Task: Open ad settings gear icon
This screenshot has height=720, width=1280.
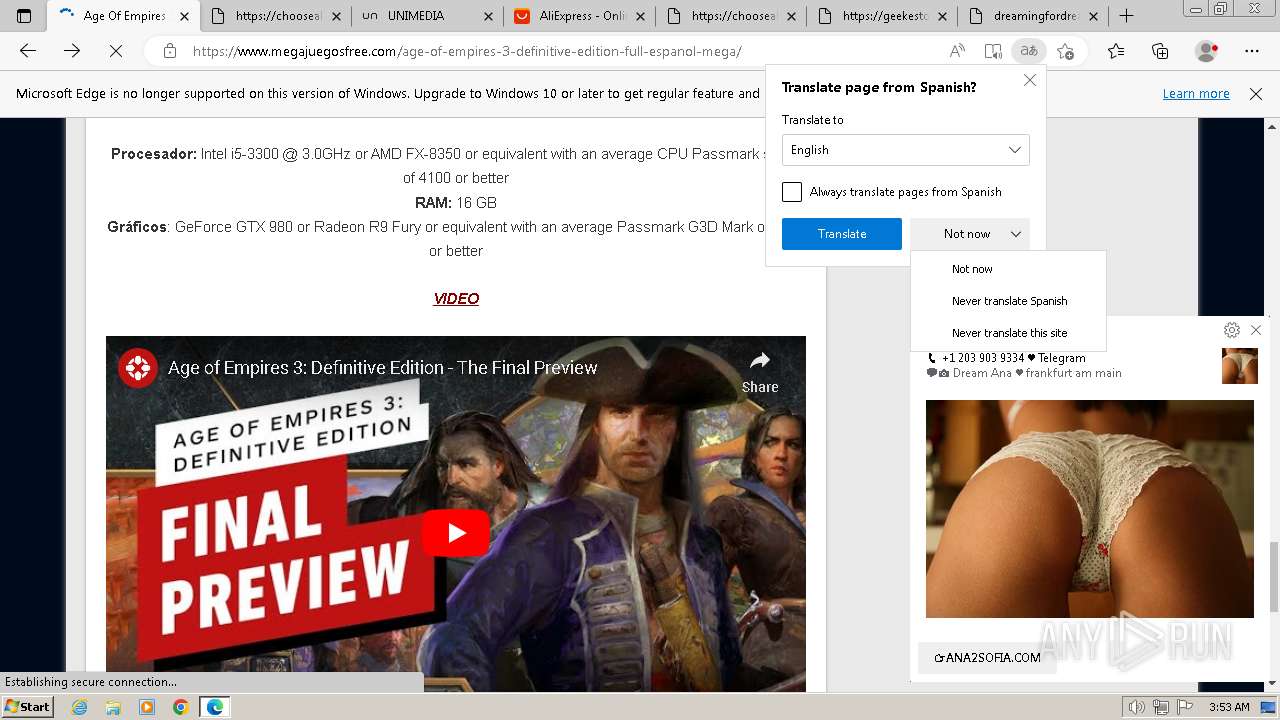Action: tap(1232, 330)
